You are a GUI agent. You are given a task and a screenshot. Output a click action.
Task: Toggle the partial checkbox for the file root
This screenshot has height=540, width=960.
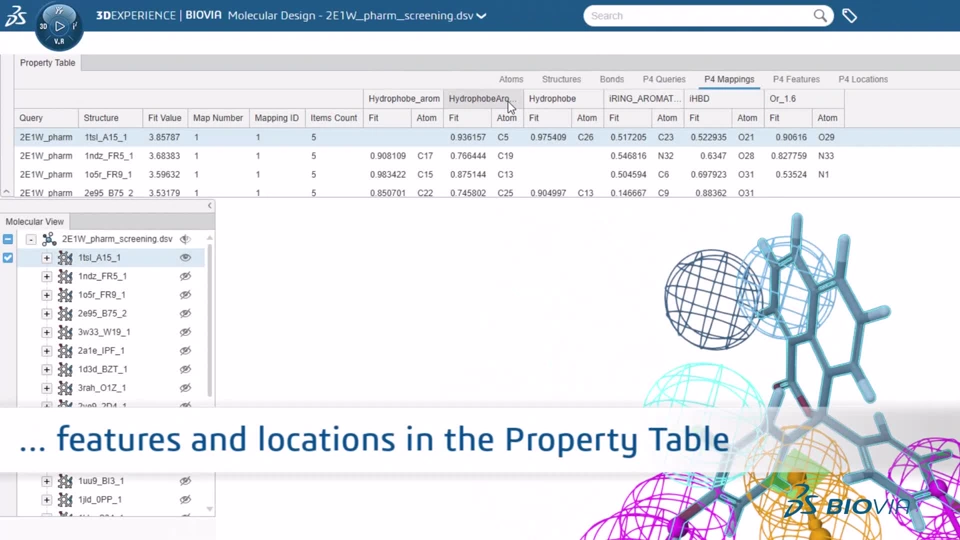coord(7,239)
